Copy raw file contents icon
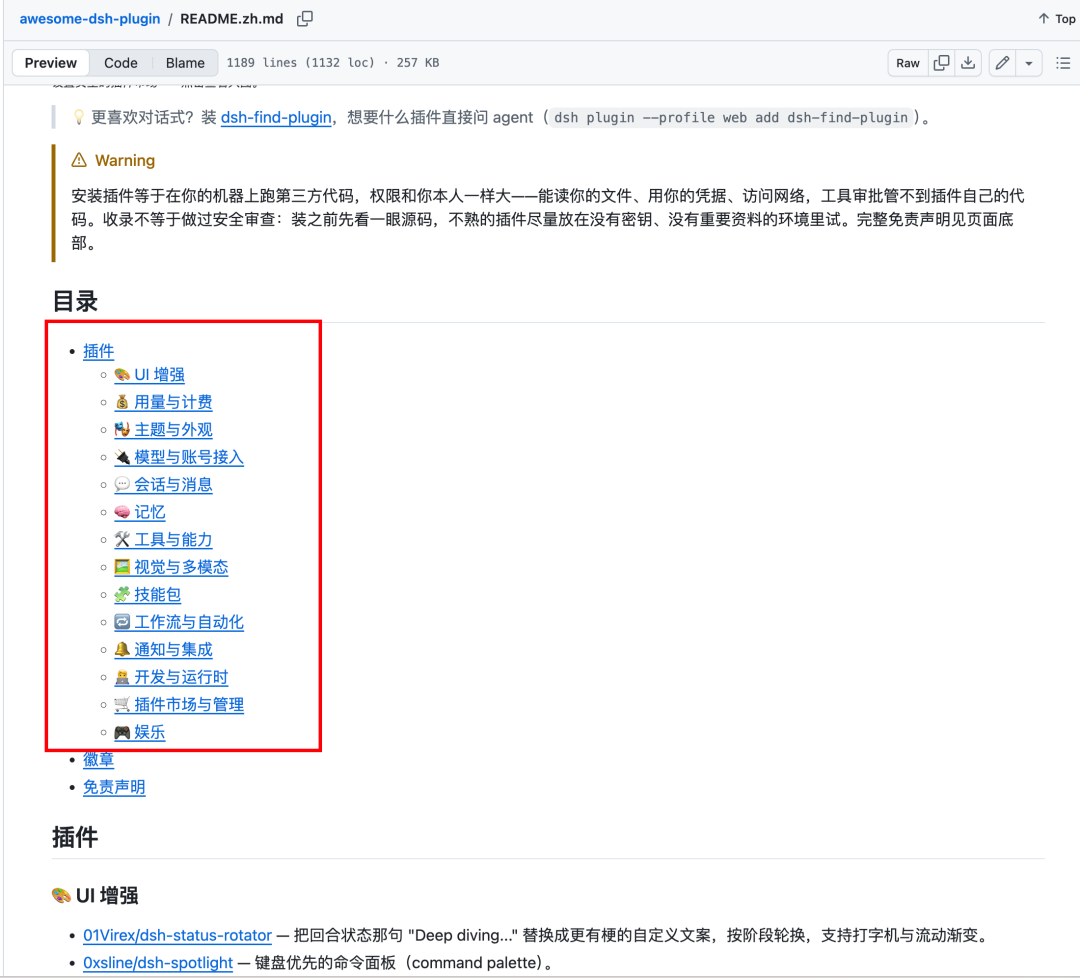This screenshot has height=978, width=1080. [941, 63]
